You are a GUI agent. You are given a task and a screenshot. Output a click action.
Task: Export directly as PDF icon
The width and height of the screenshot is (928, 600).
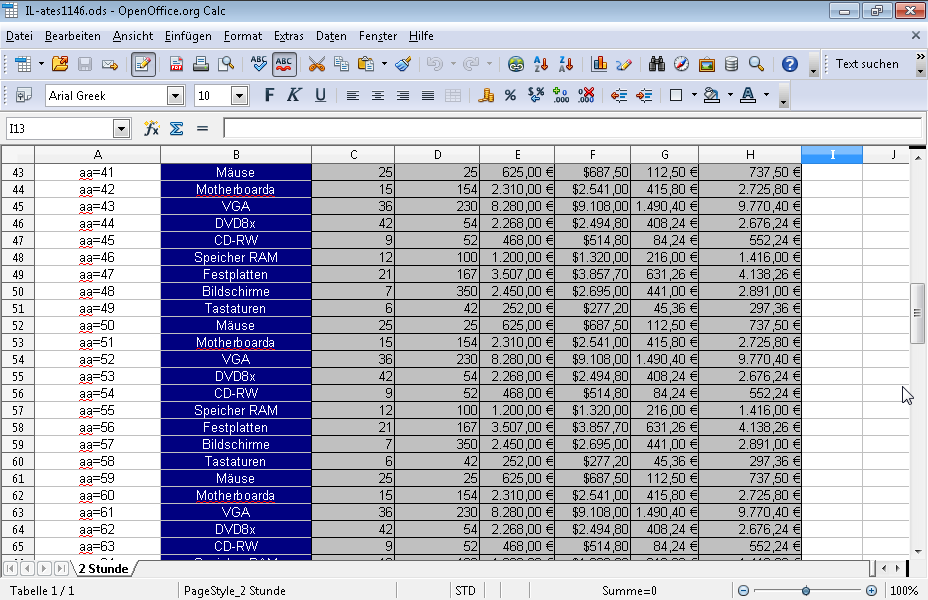click(176, 64)
